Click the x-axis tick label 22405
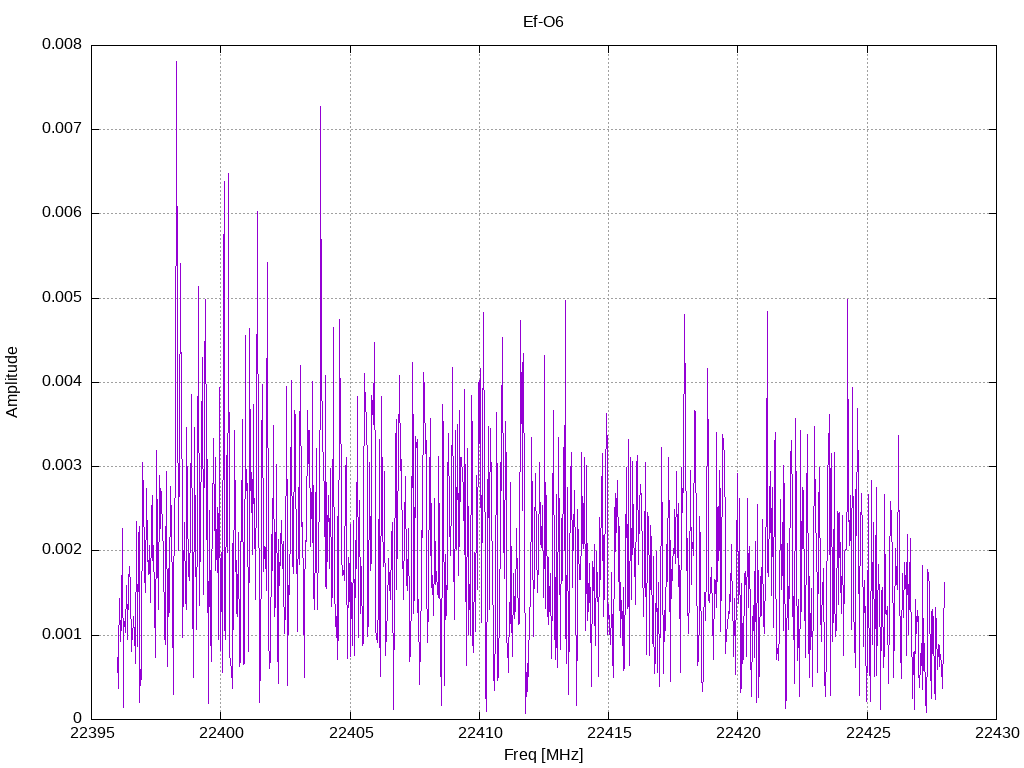The width and height of the screenshot is (1024, 768). (351, 733)
